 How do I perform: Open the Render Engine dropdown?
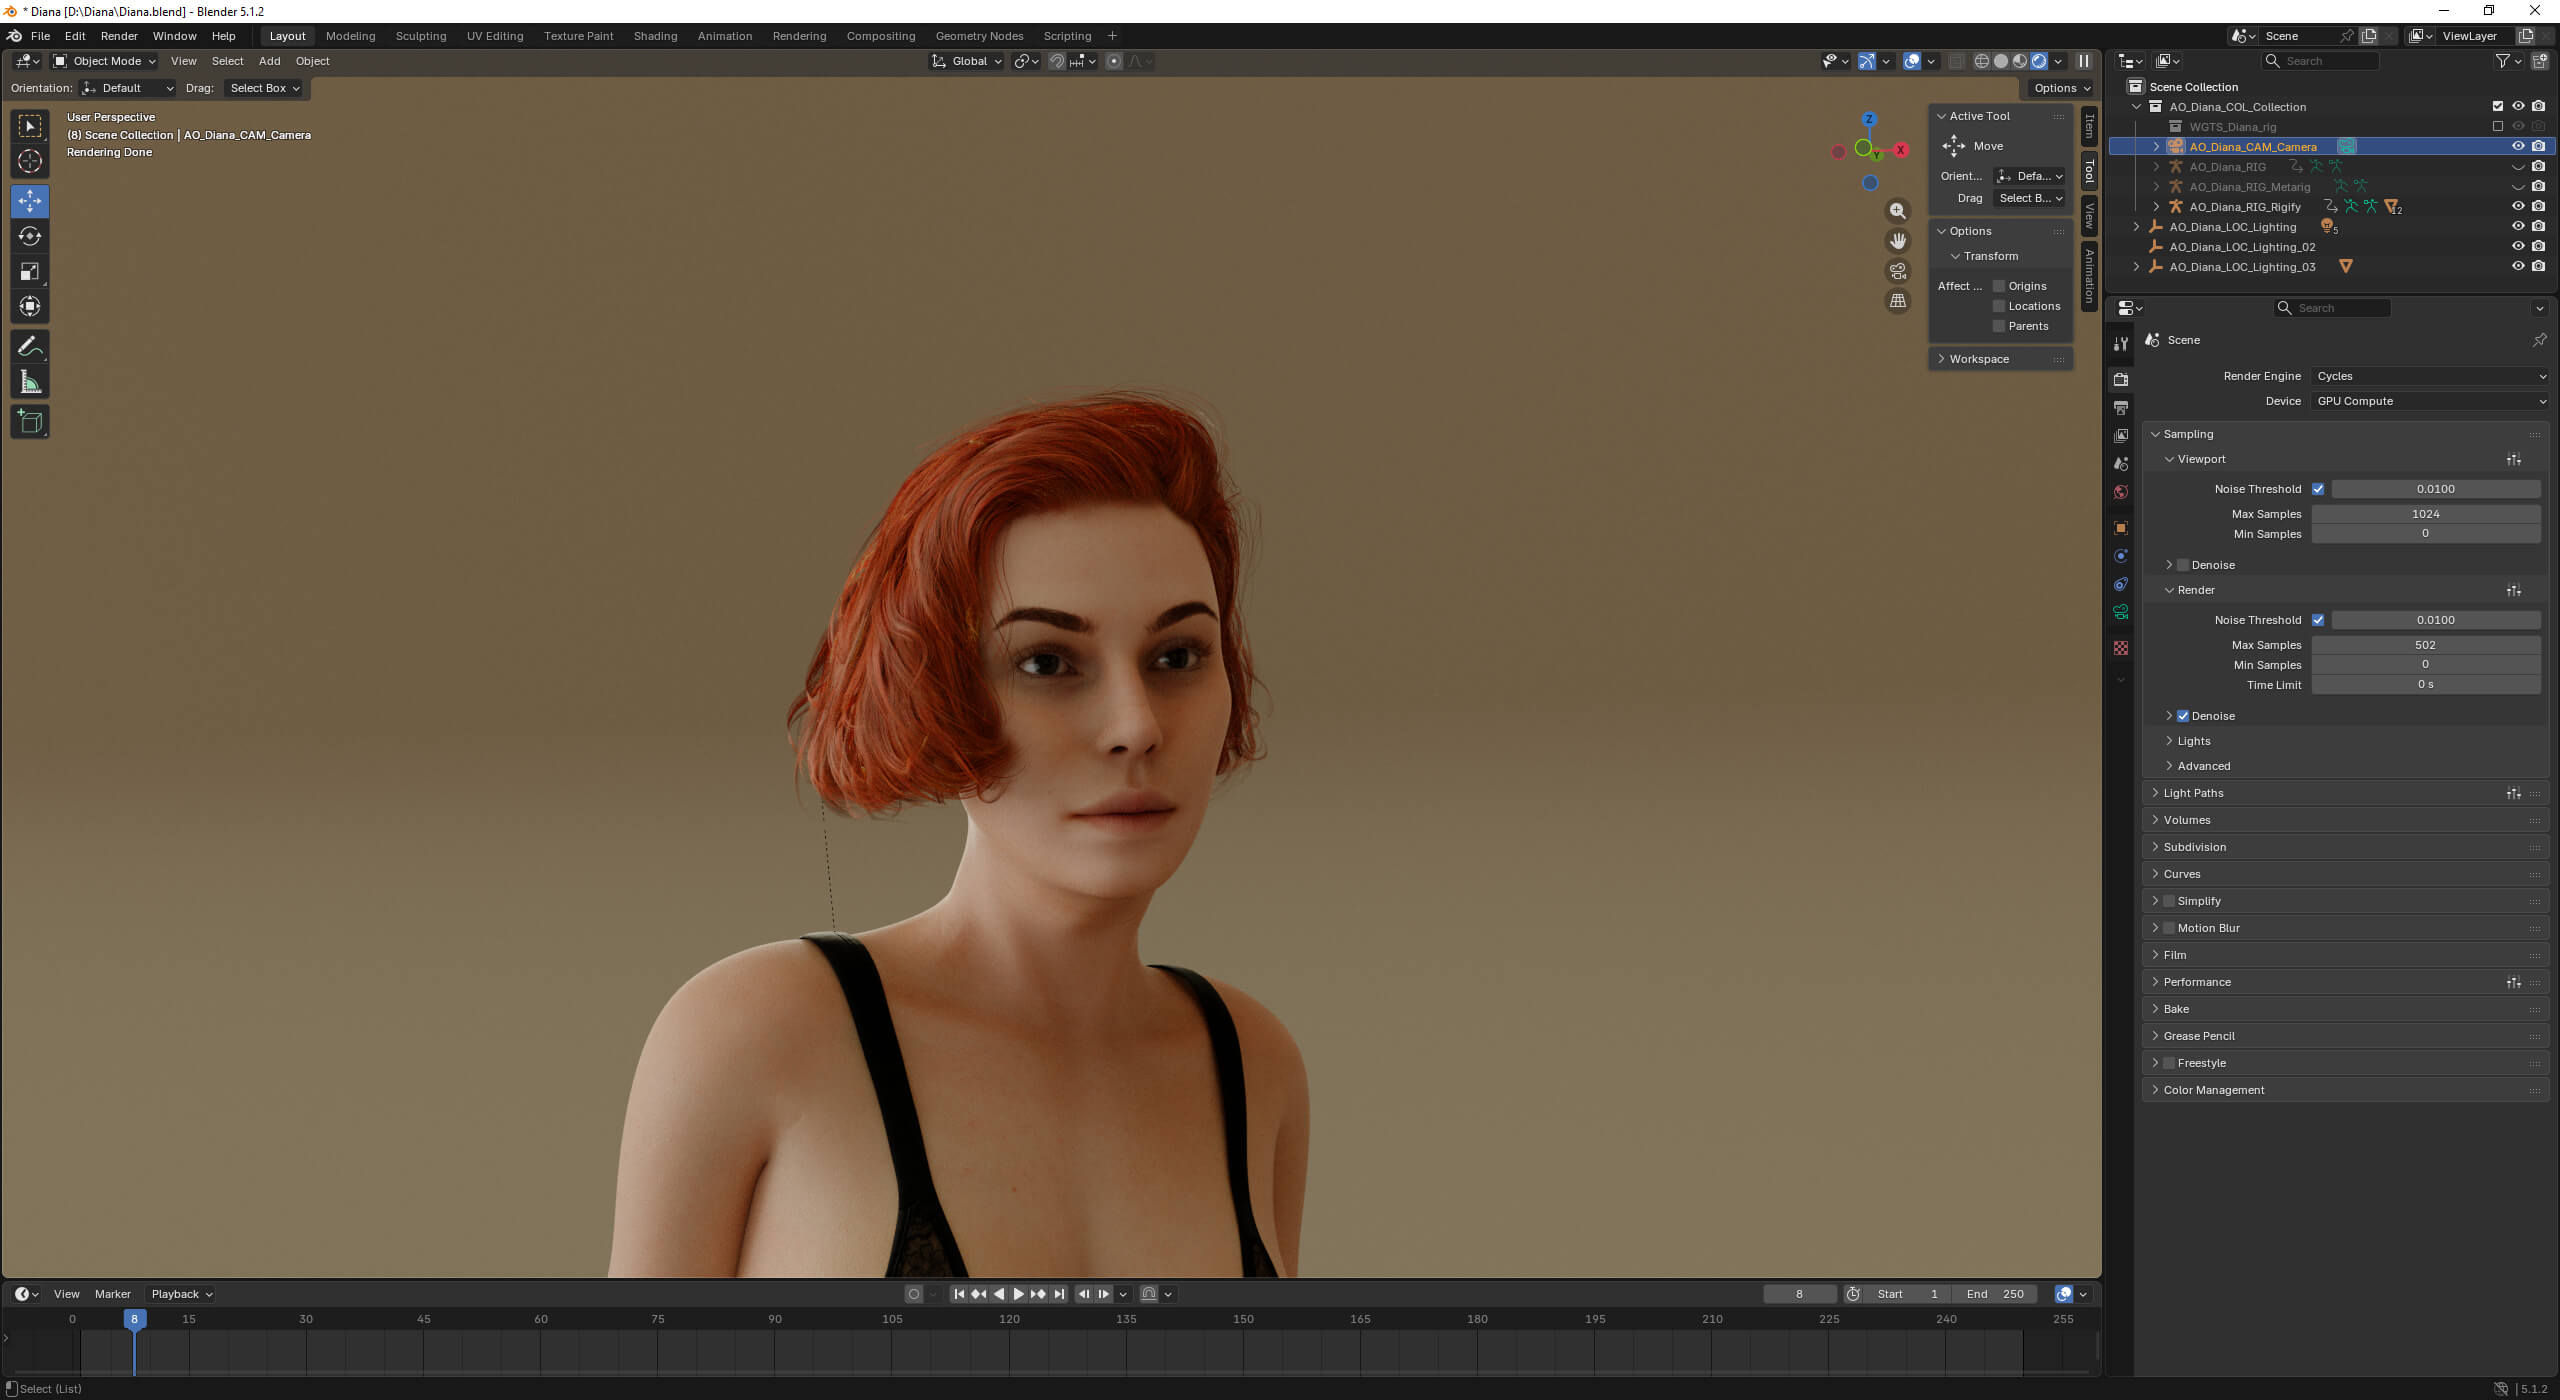click(2429, 376)
